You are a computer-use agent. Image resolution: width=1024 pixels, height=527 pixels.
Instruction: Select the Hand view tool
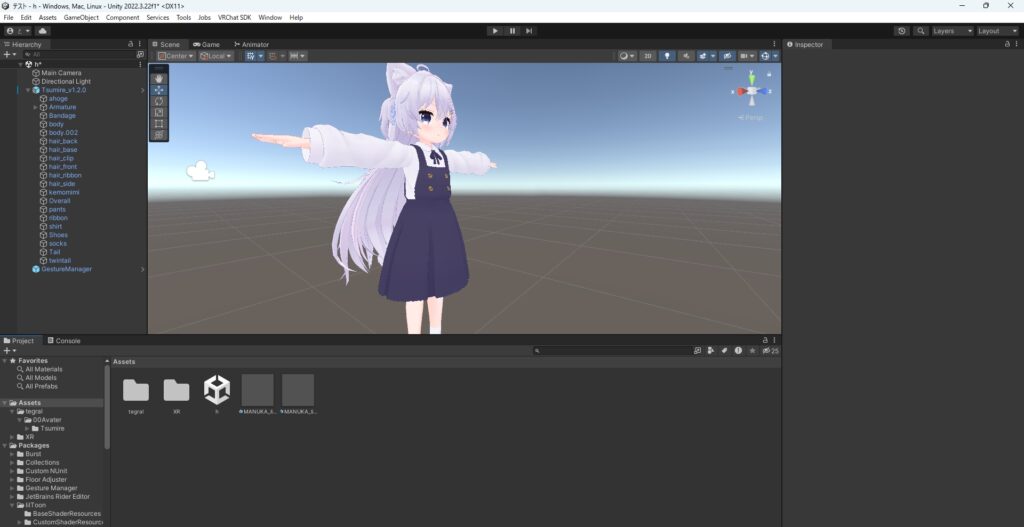click(159, 78)
